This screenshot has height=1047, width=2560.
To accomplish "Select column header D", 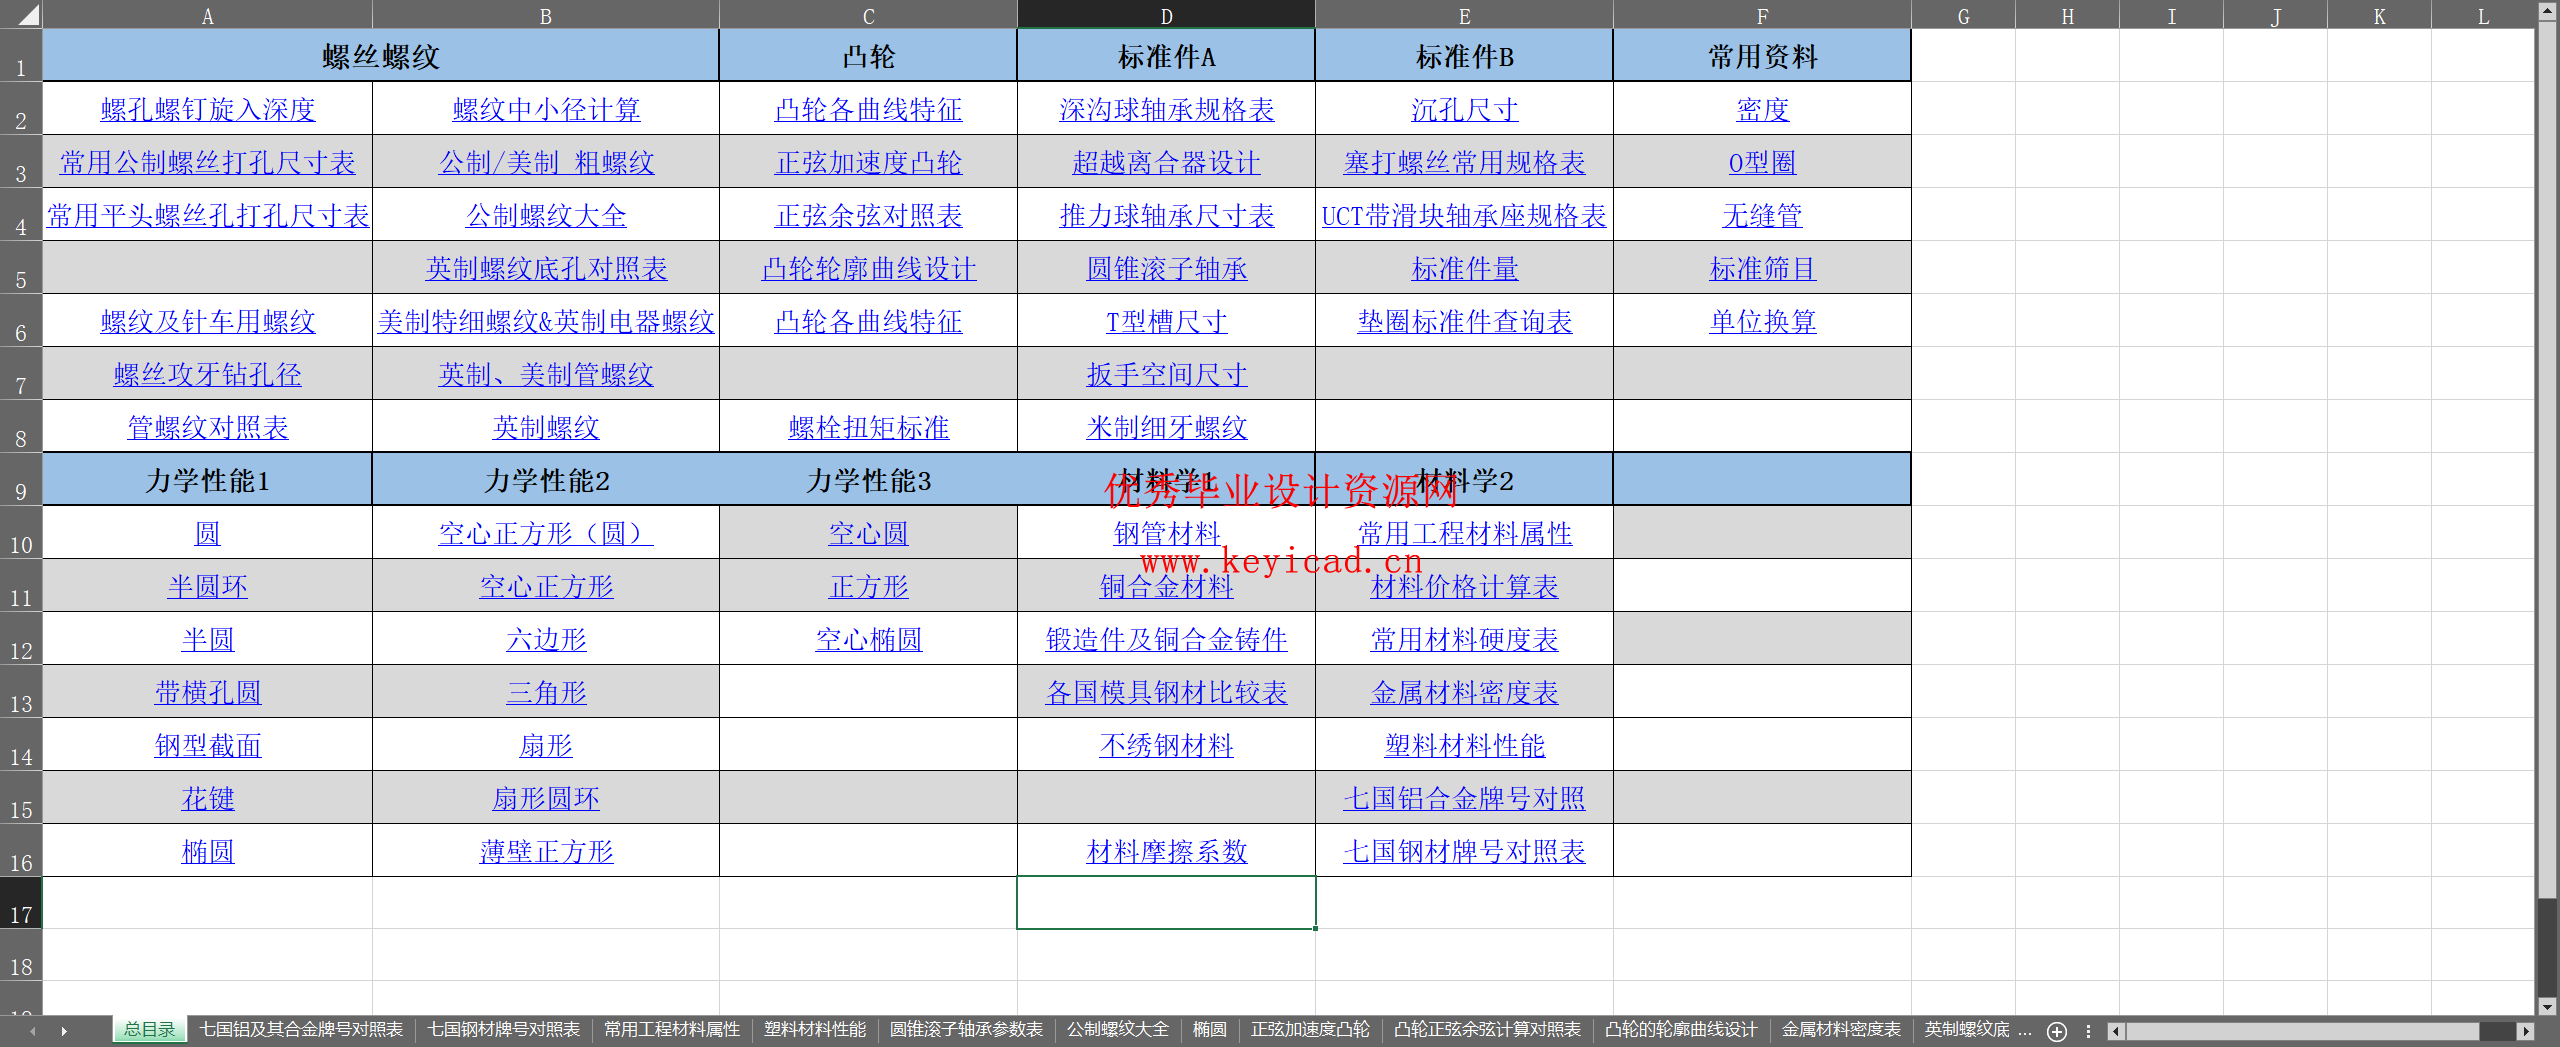I will click(1165, 14).
